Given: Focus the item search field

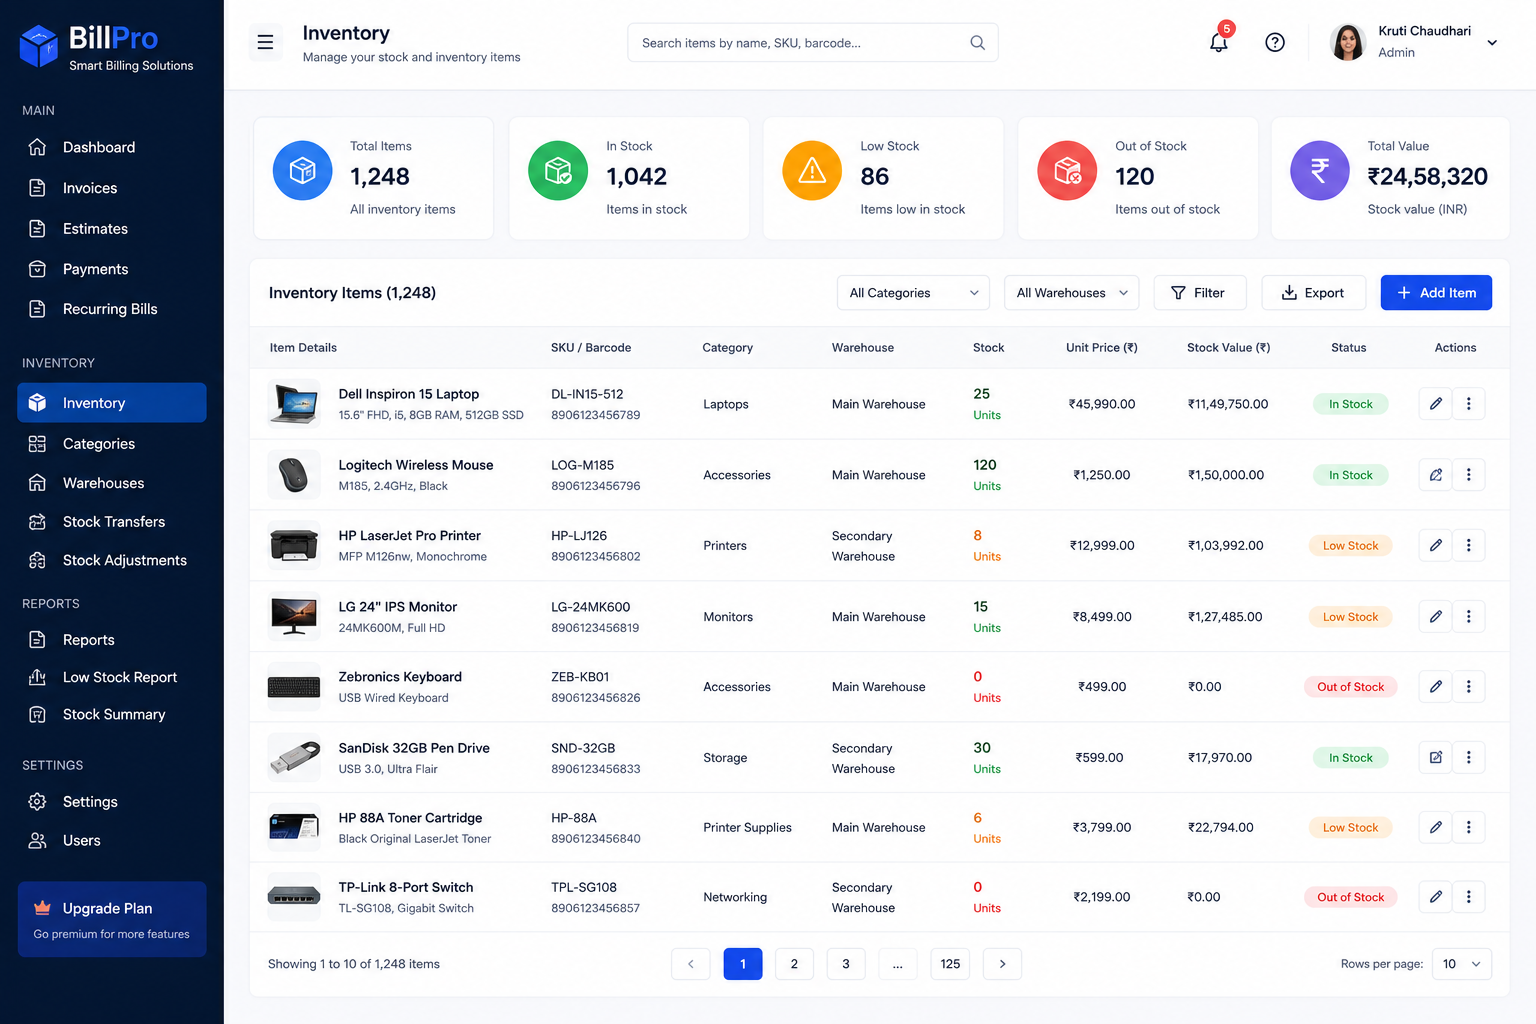Looking at the screenshot, I should click(x=812, y=43).
